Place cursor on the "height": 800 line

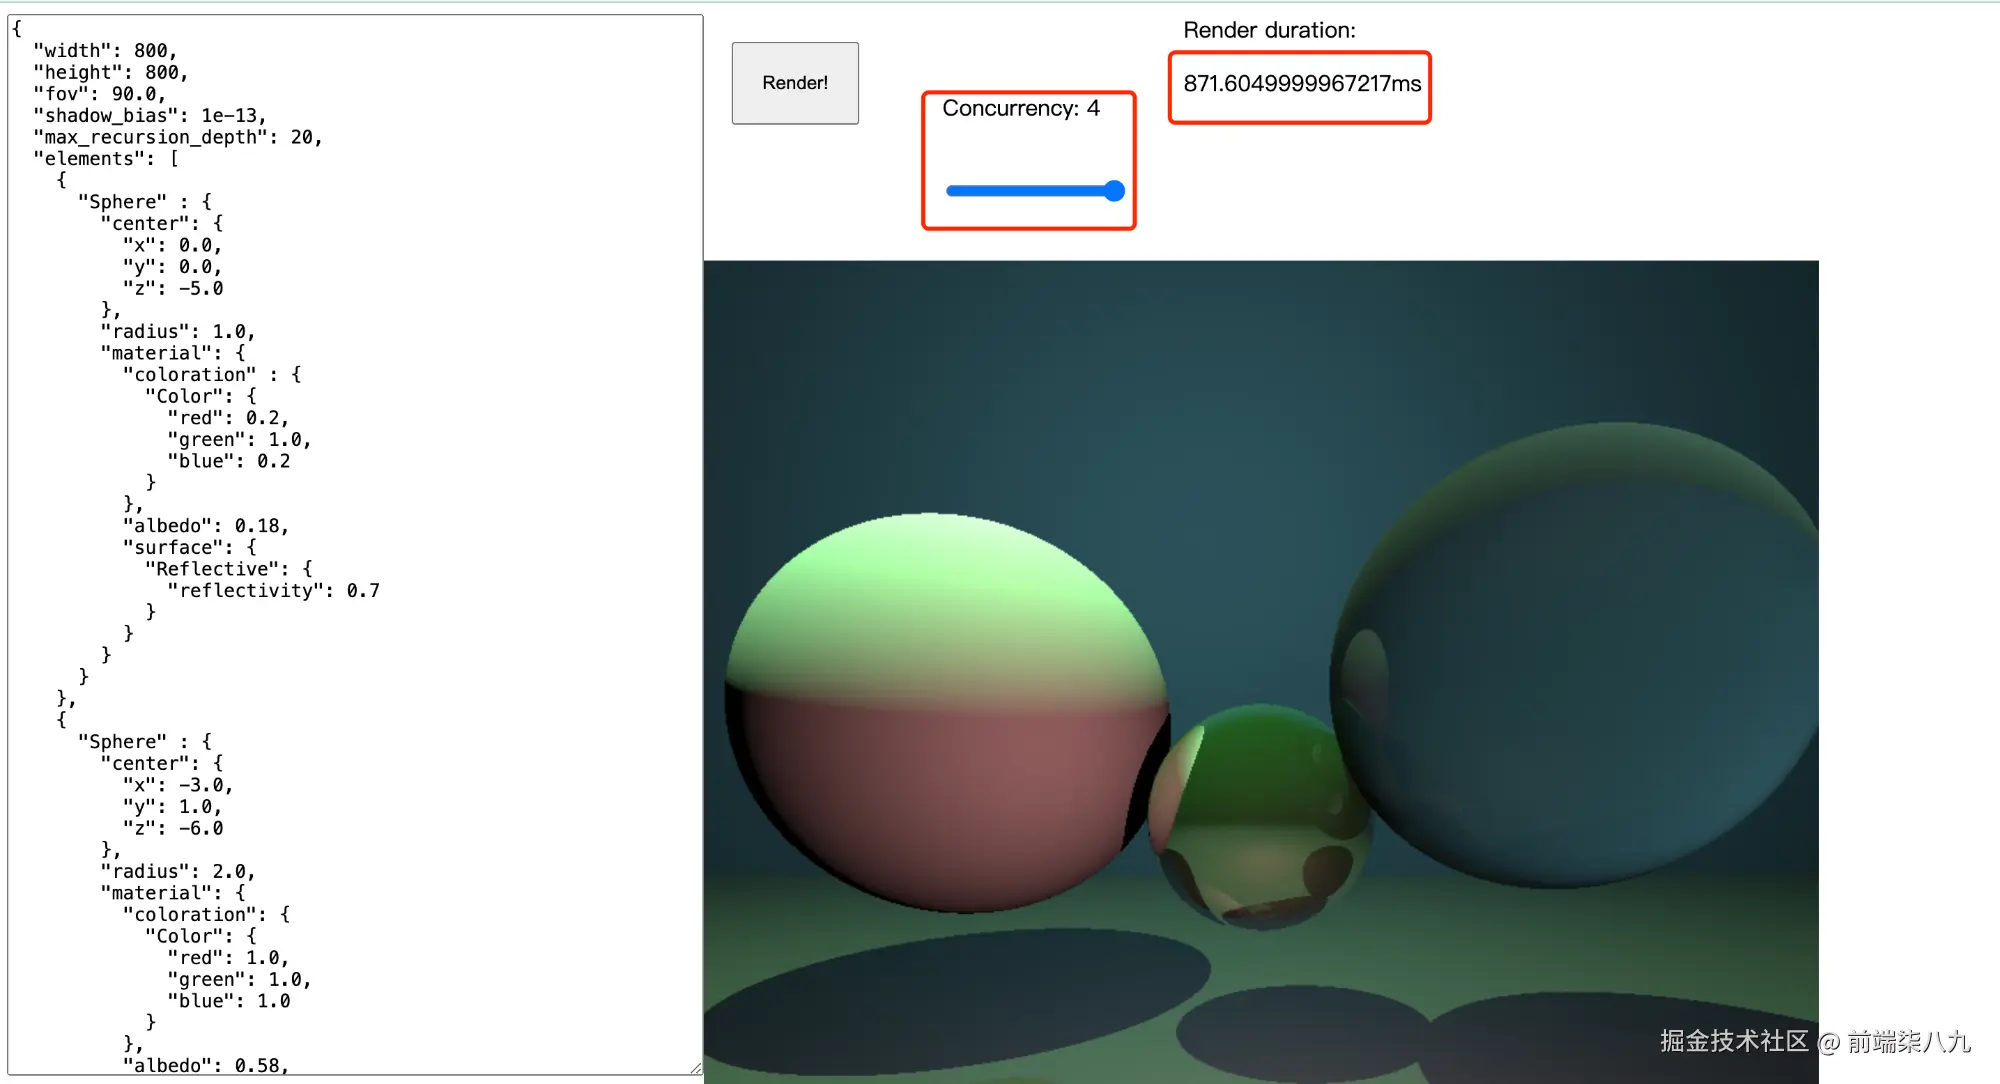point(110,73)
